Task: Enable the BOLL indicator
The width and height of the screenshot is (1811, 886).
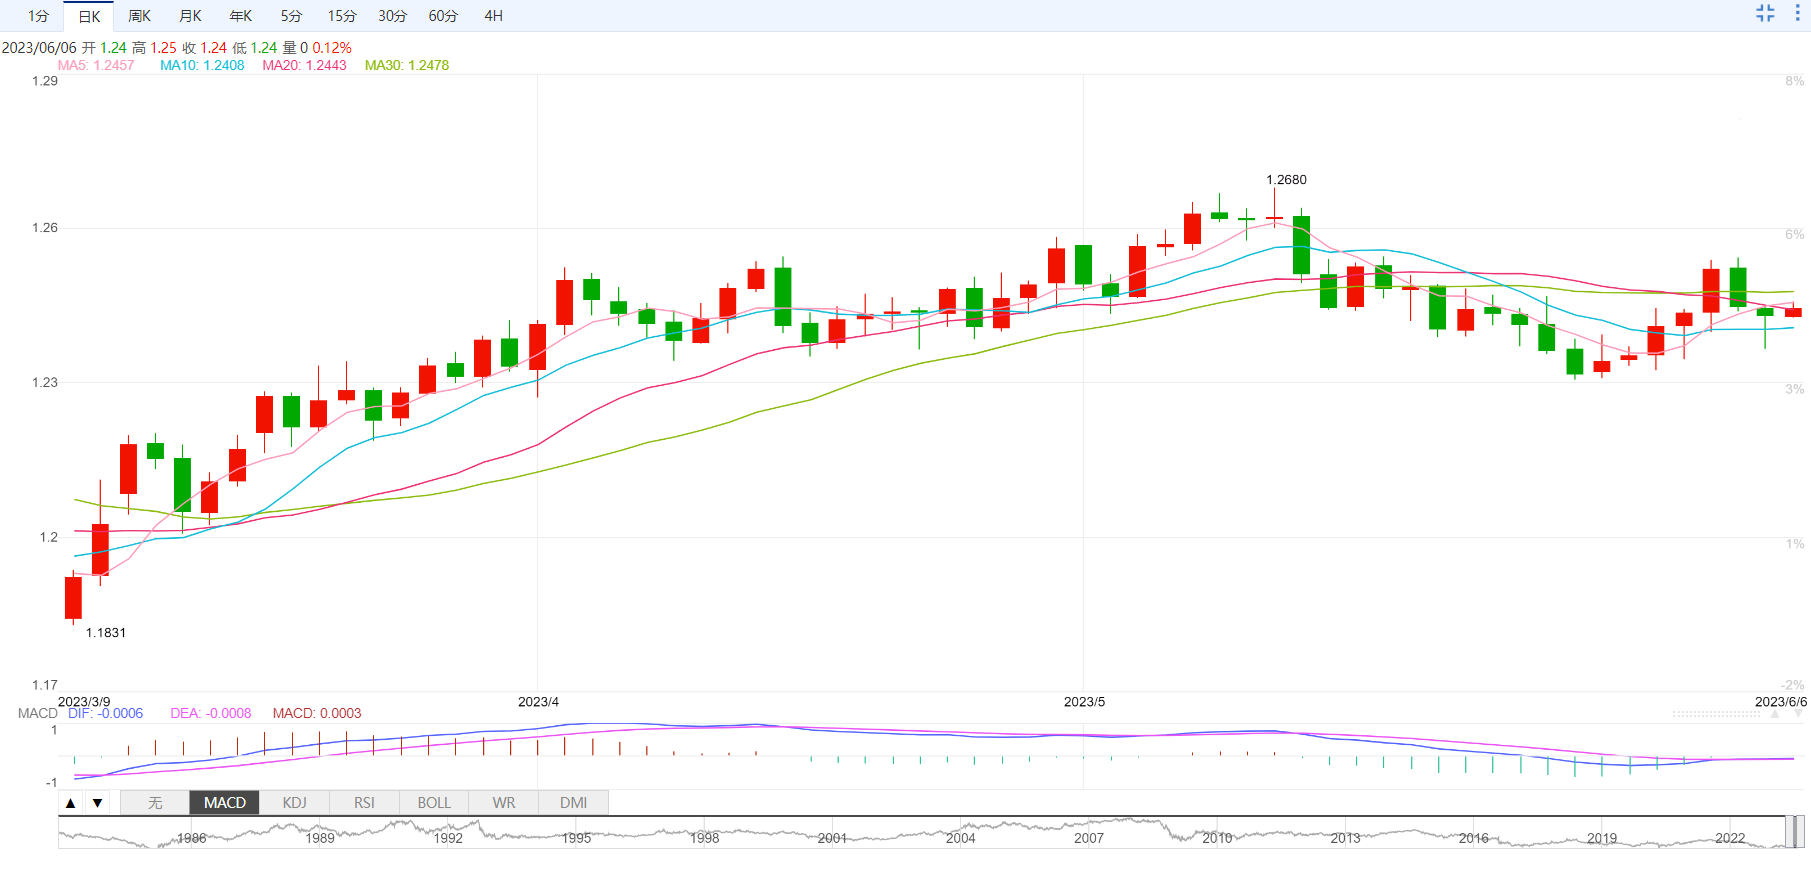Action: point(434,803)
